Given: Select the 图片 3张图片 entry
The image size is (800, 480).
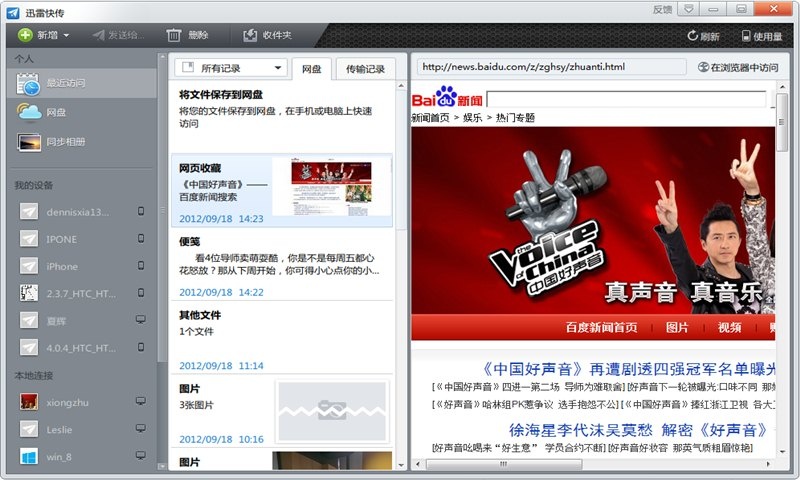Looking at the screenshot, I should (282, 412).
